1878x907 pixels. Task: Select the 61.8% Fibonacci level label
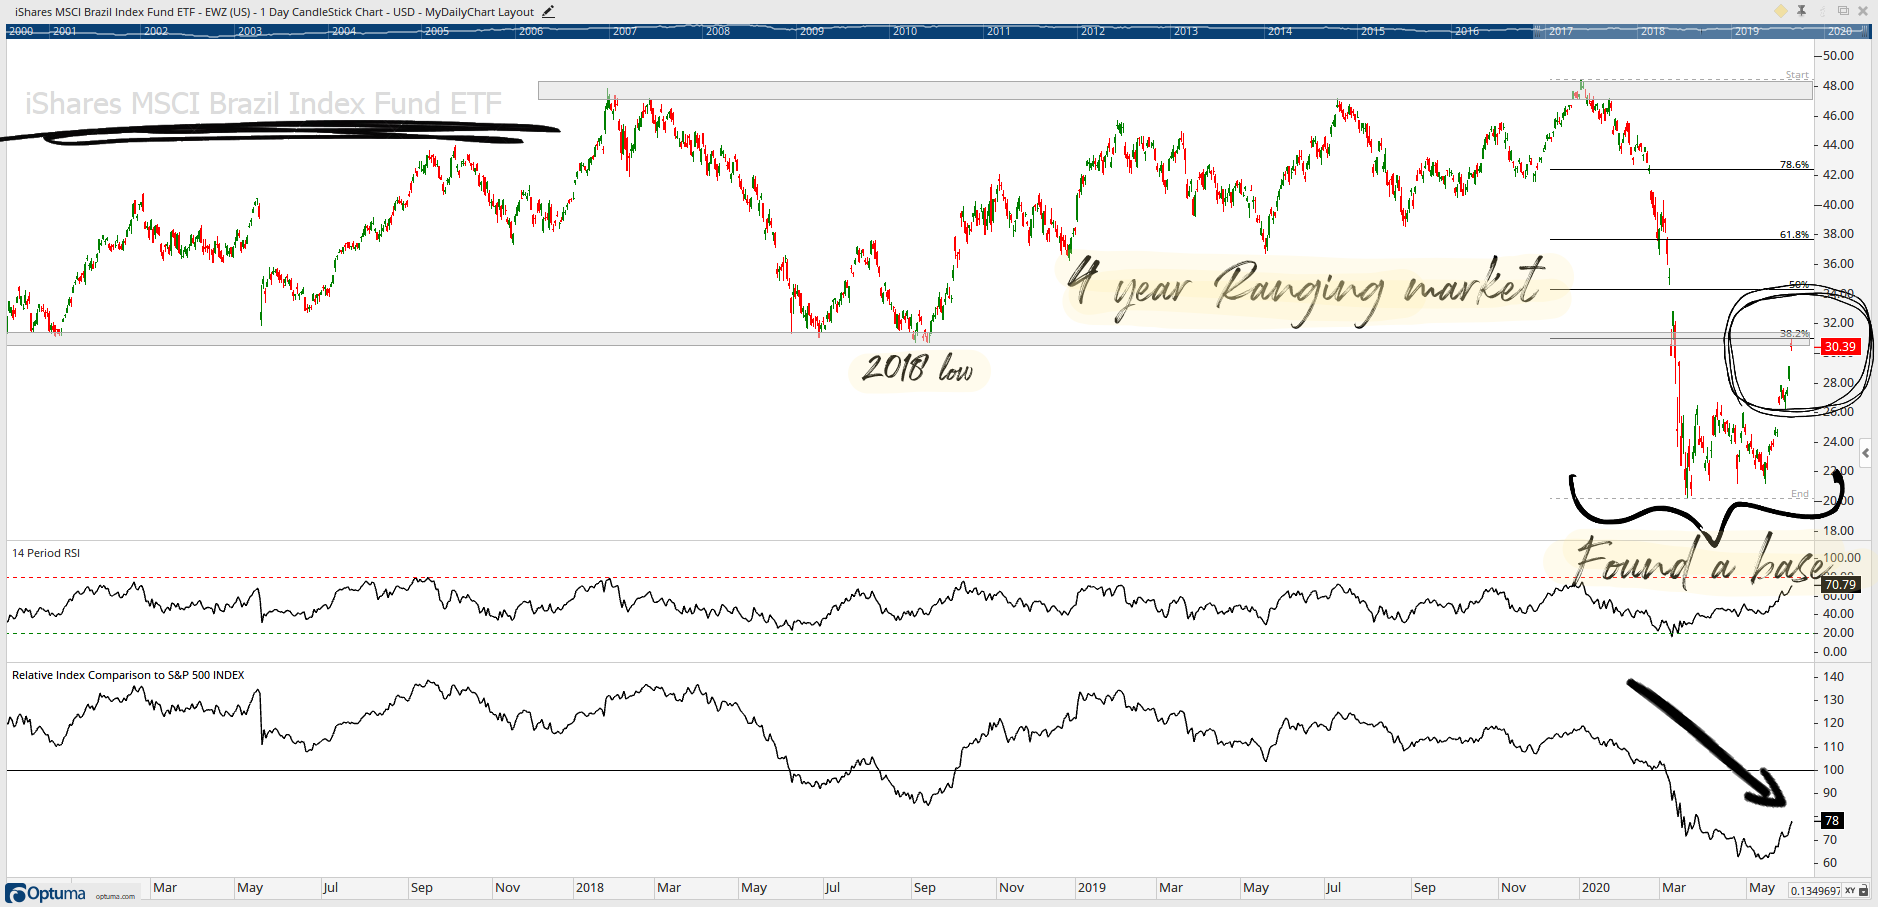tap(1794, 235)
